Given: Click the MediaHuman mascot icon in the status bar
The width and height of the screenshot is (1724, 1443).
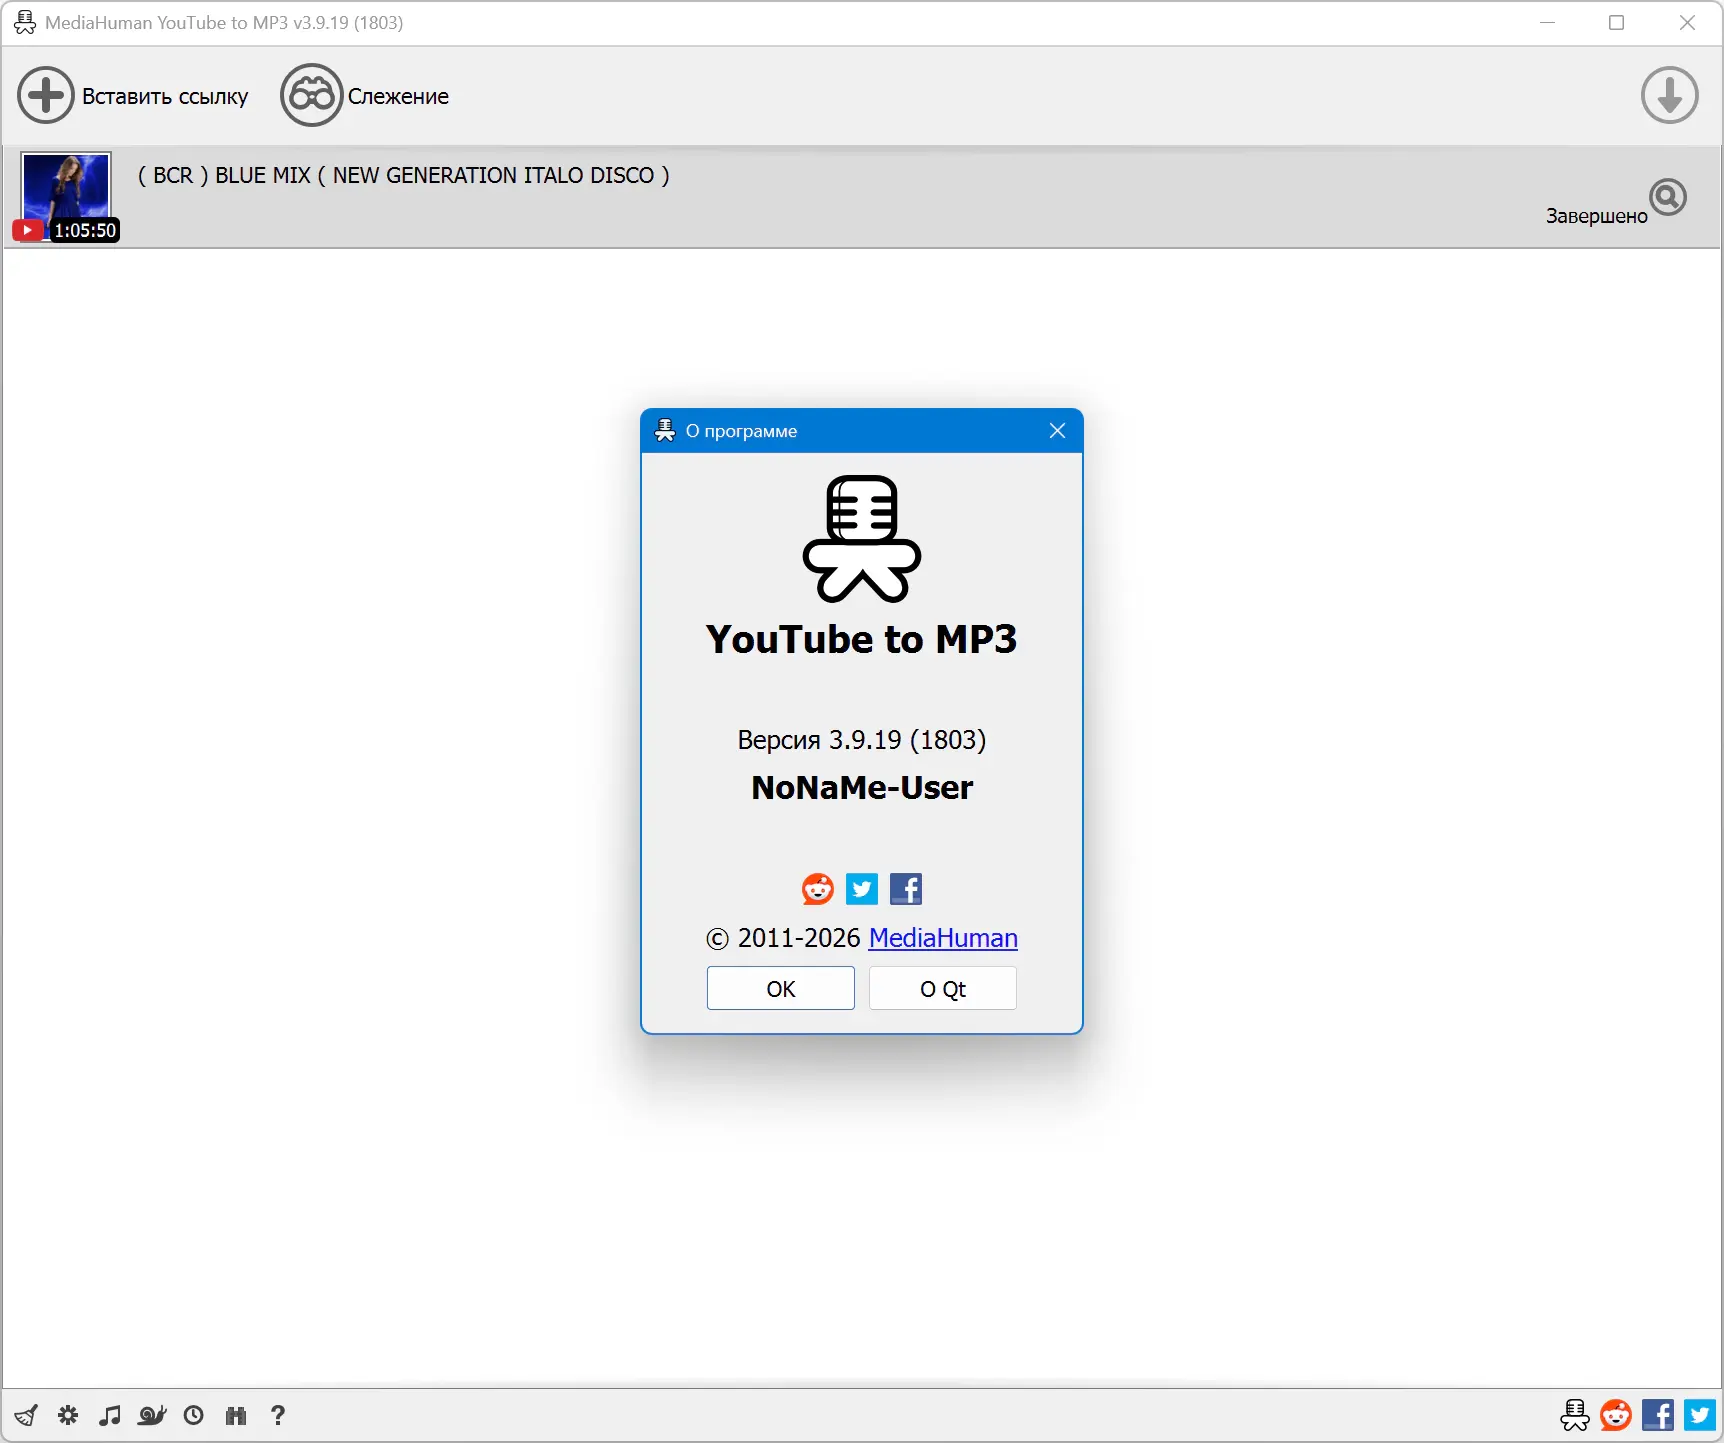Looking at the screenshot, I should 1575,1415.
